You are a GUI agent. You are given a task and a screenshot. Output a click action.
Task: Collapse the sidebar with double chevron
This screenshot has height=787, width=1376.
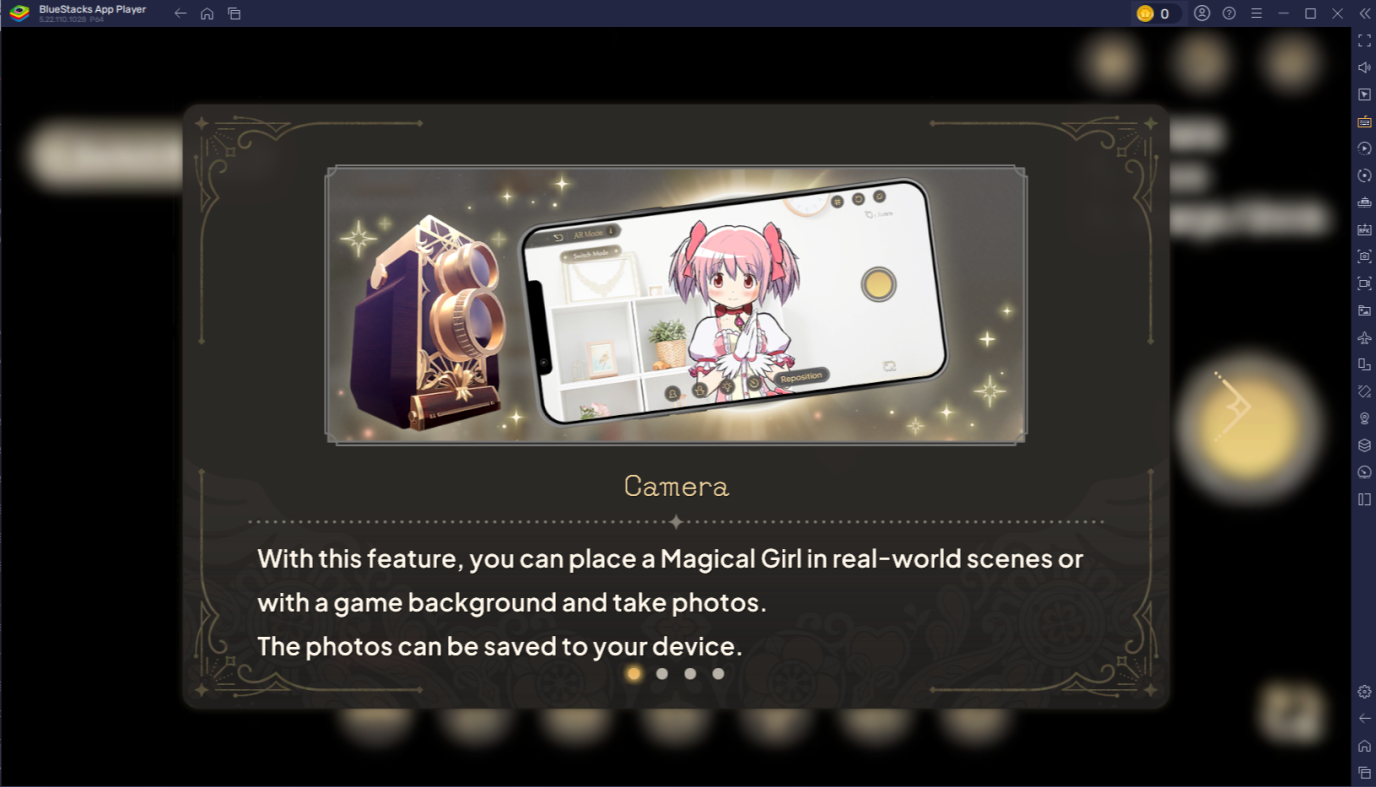pos(1364,13)
